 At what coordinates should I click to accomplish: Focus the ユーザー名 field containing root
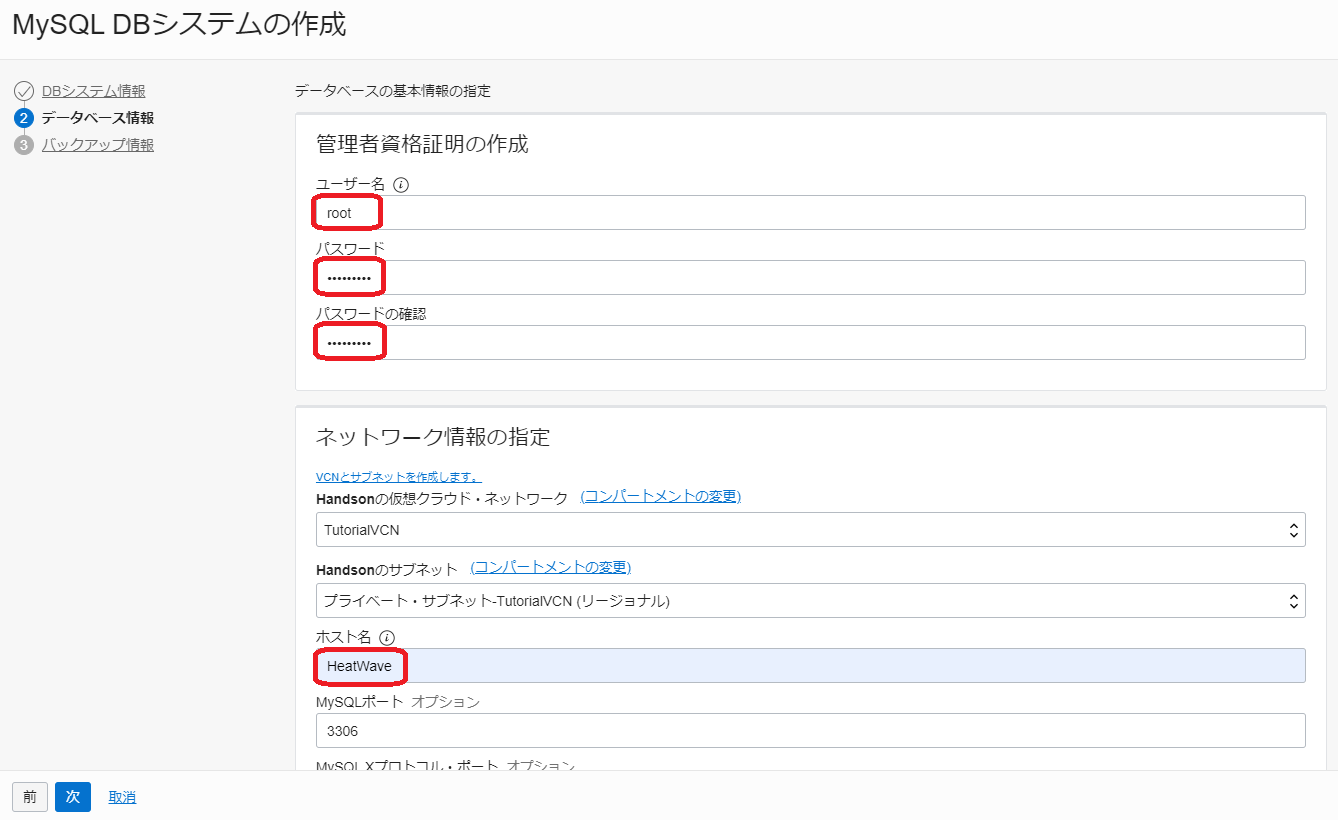pyautogui.click(x=809, y=213)
